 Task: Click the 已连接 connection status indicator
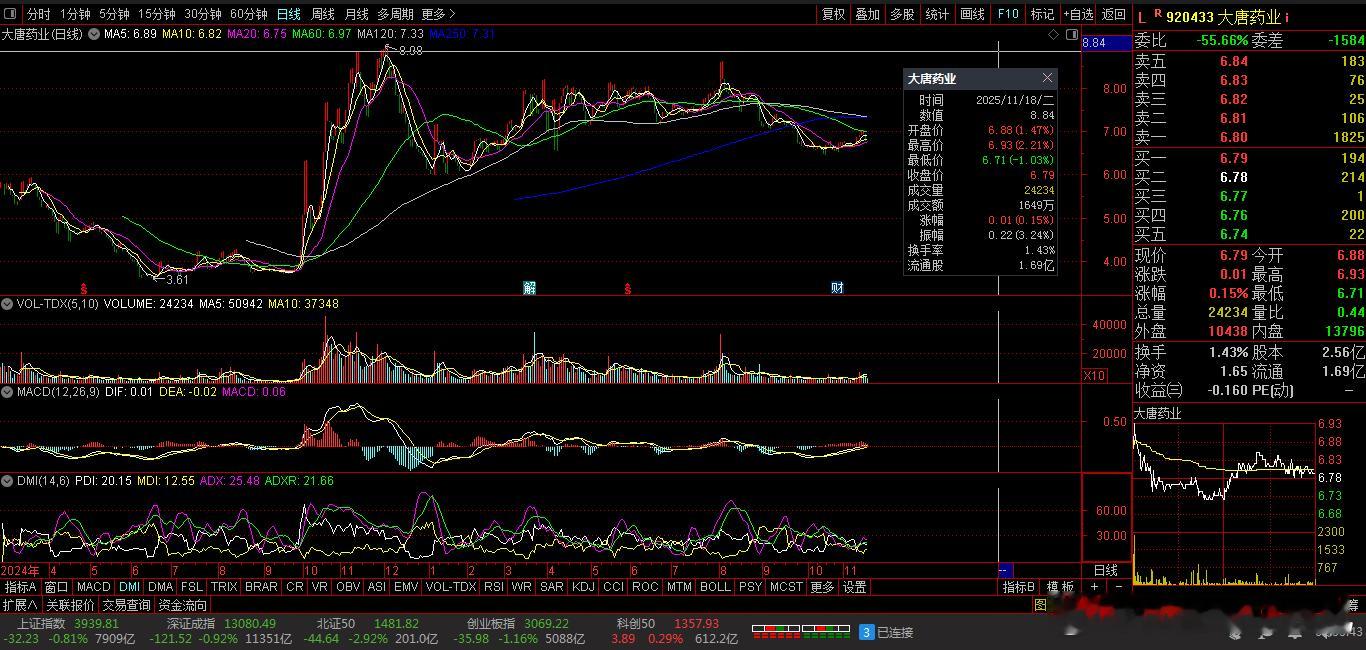click(x=886, y=632)
